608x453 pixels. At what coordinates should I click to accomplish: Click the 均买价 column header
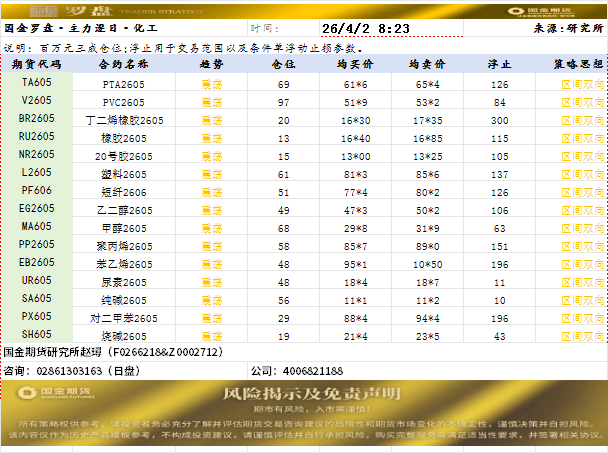pyautogui.click(x=355, y=64)
